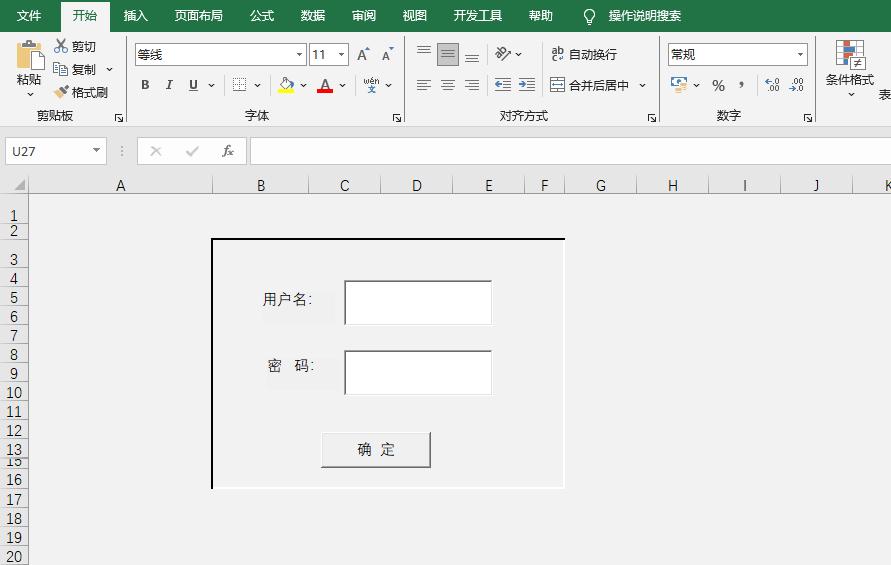The height and width of the screenshot is (565, 891).
Task: Apply percent style (%)
Action: [718, 86]
